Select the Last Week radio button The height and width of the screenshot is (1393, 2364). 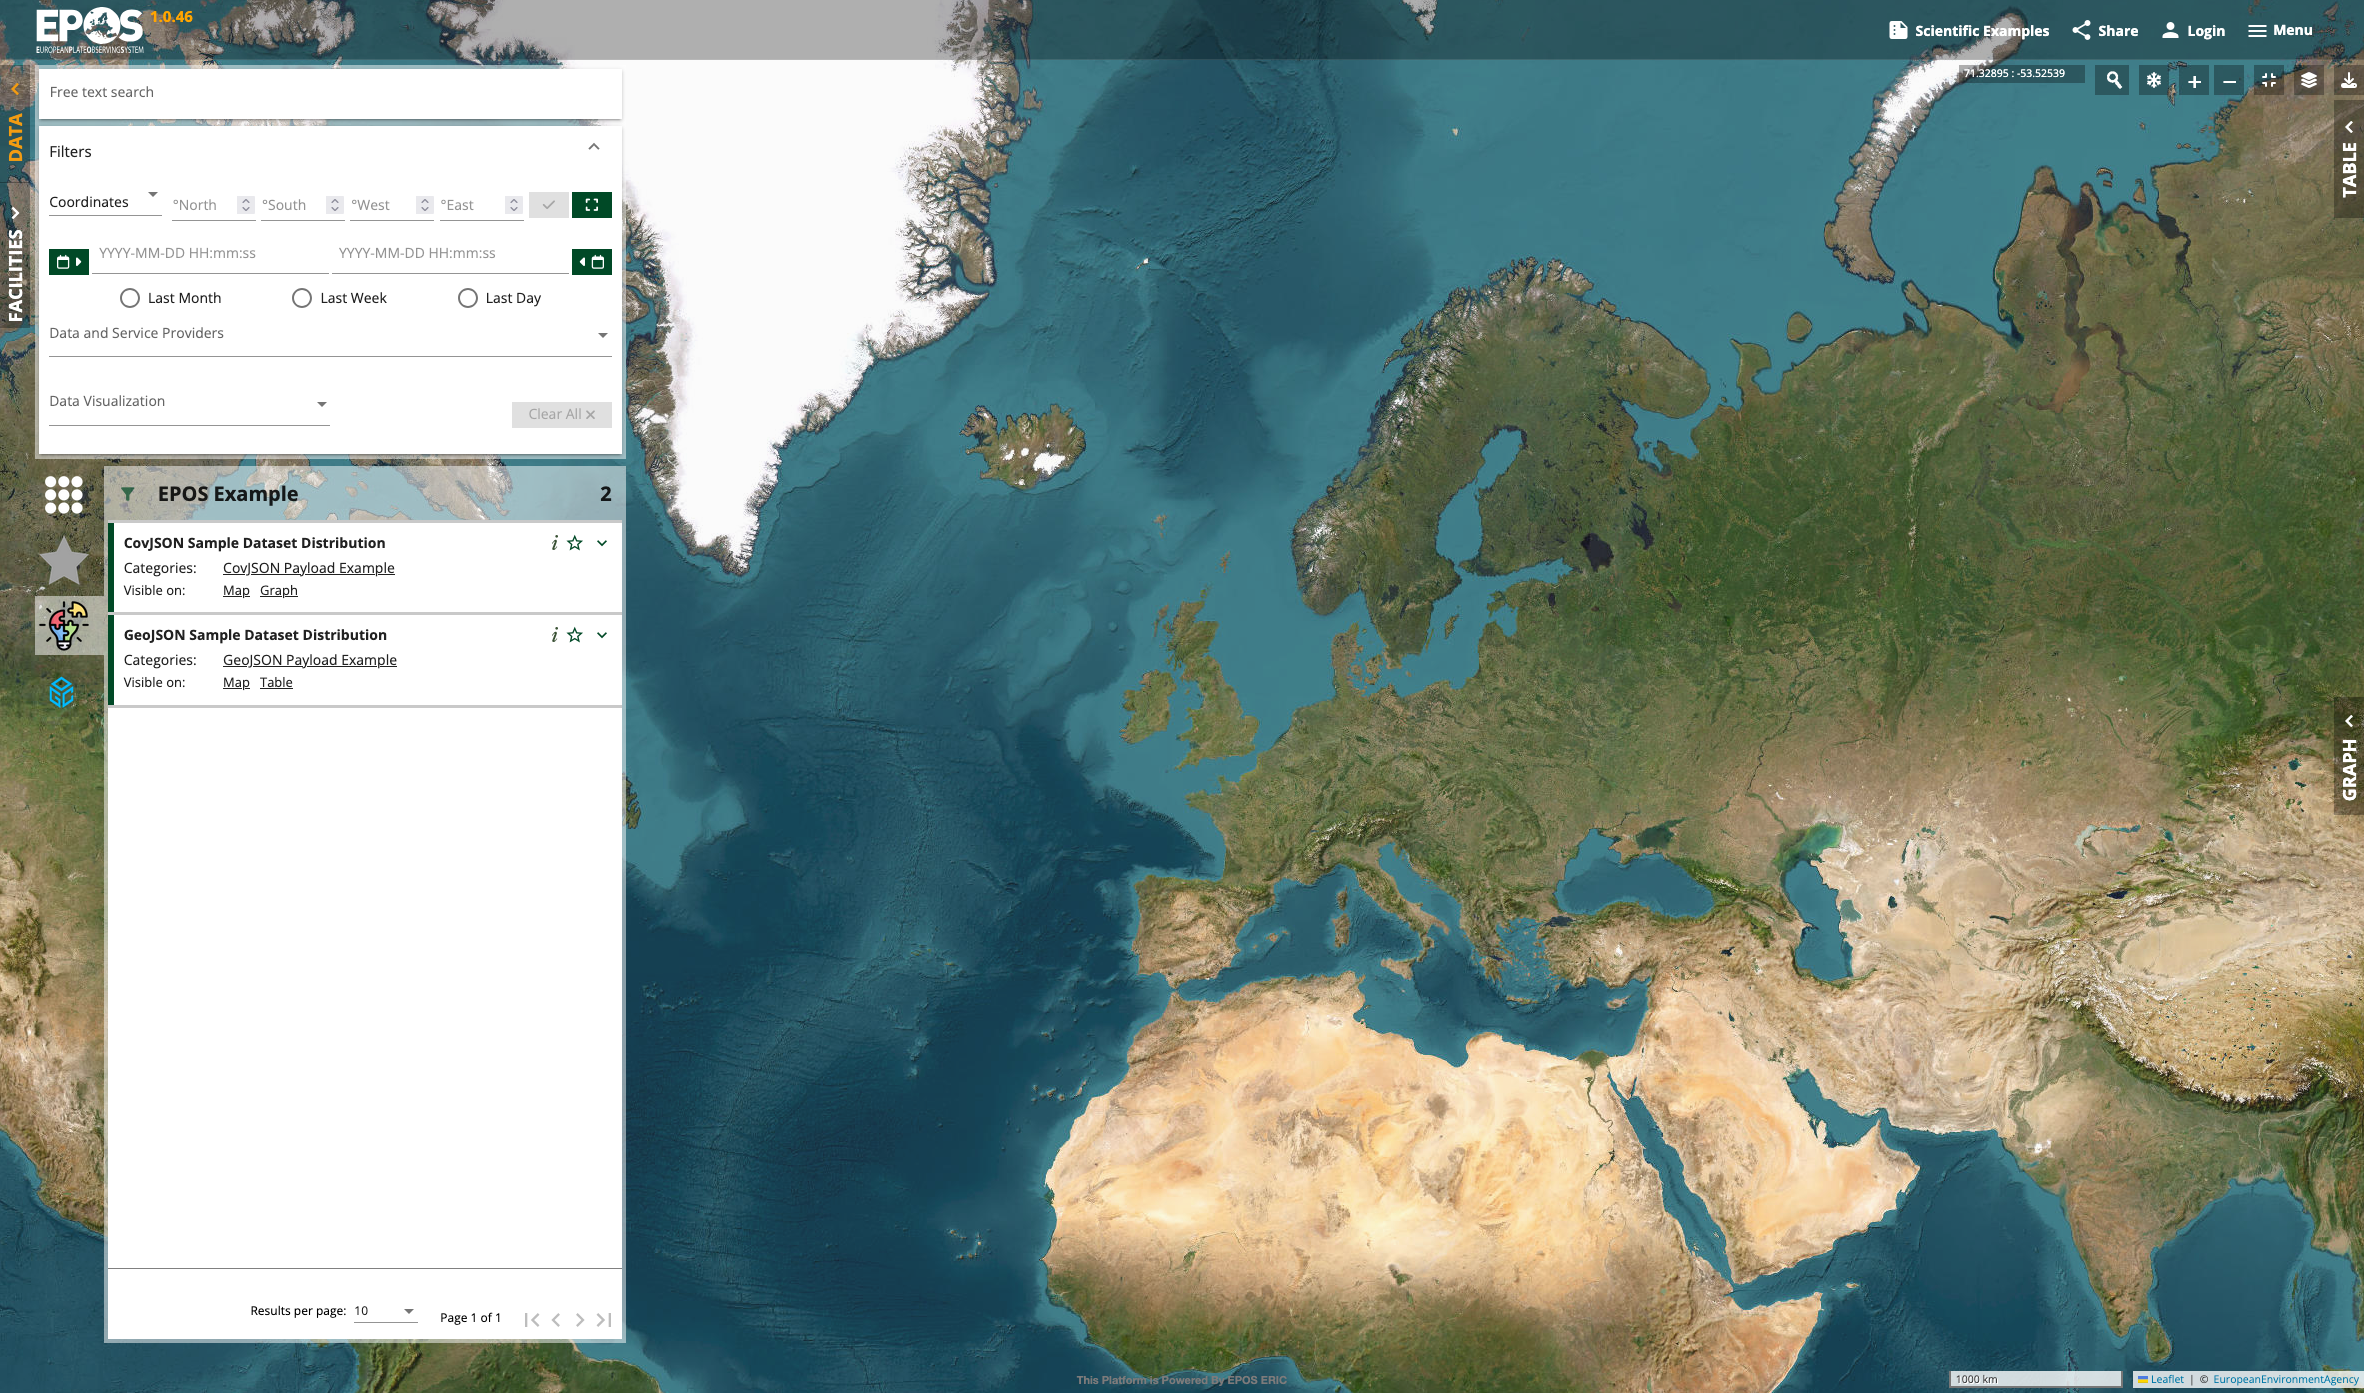(302, 297)
